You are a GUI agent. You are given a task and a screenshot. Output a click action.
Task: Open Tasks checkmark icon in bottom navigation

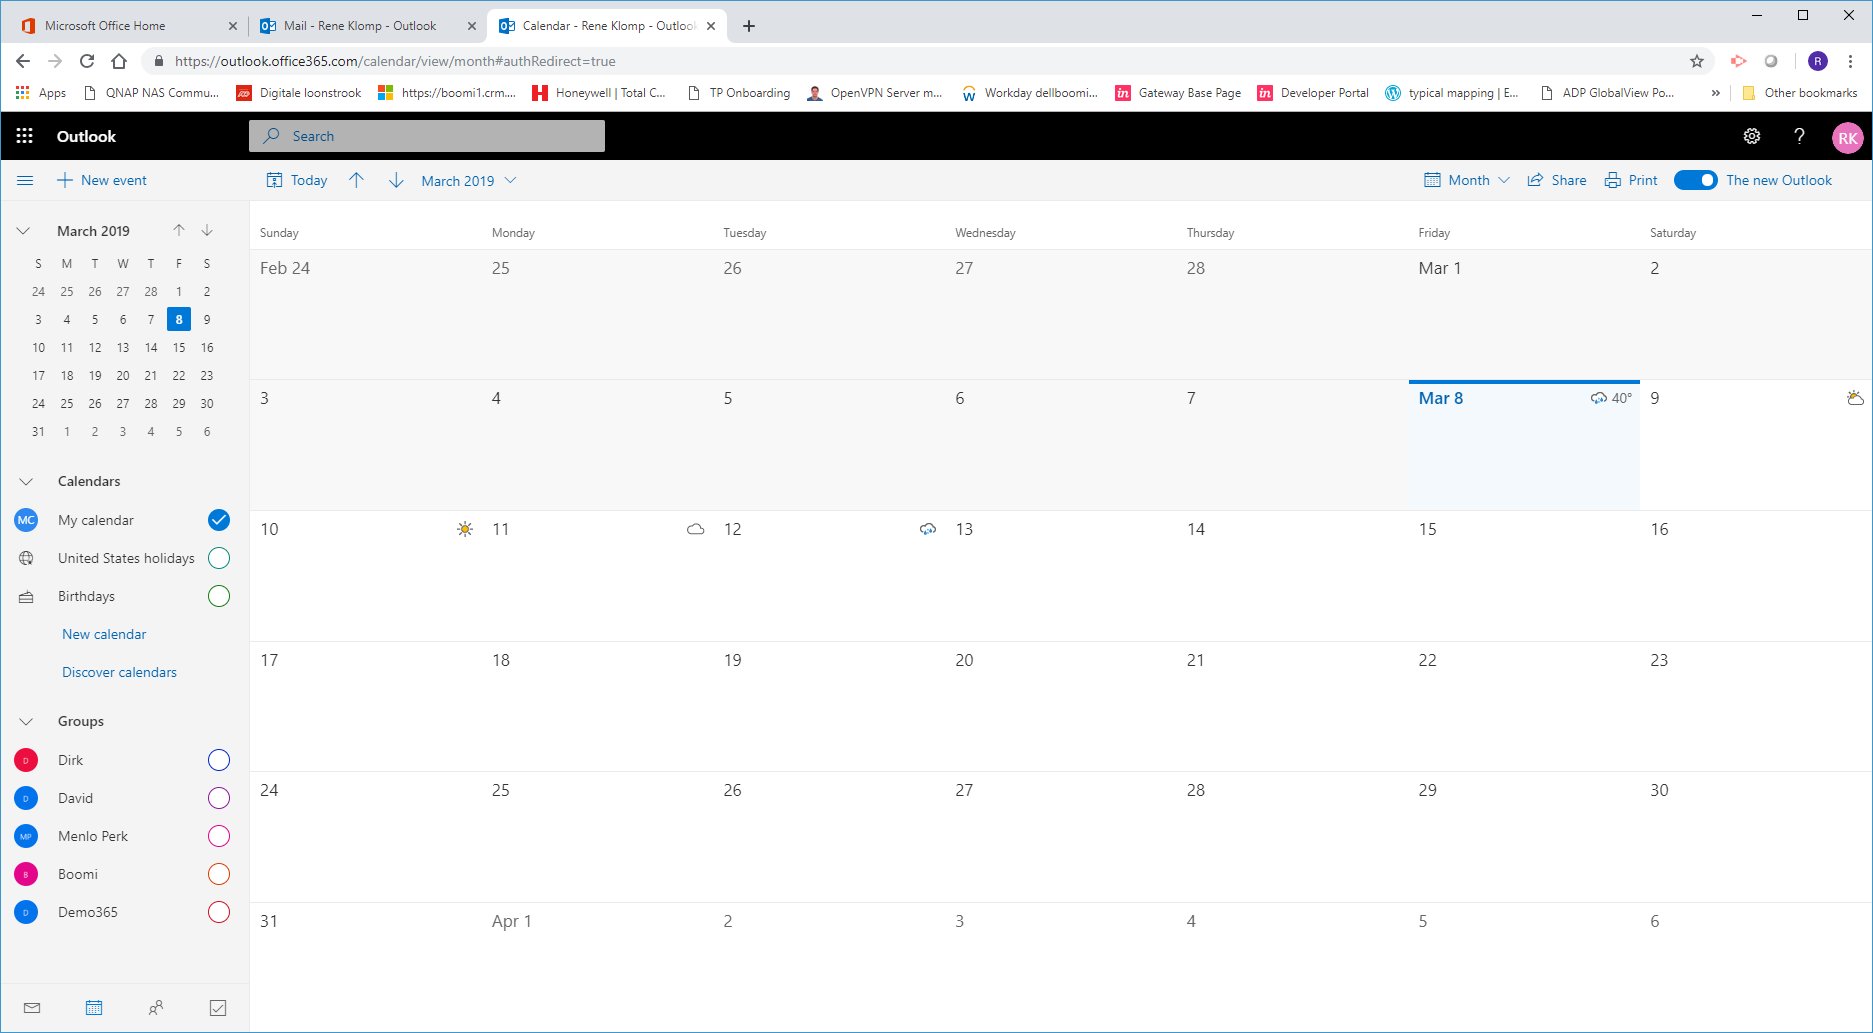[x=218, y=1008]
